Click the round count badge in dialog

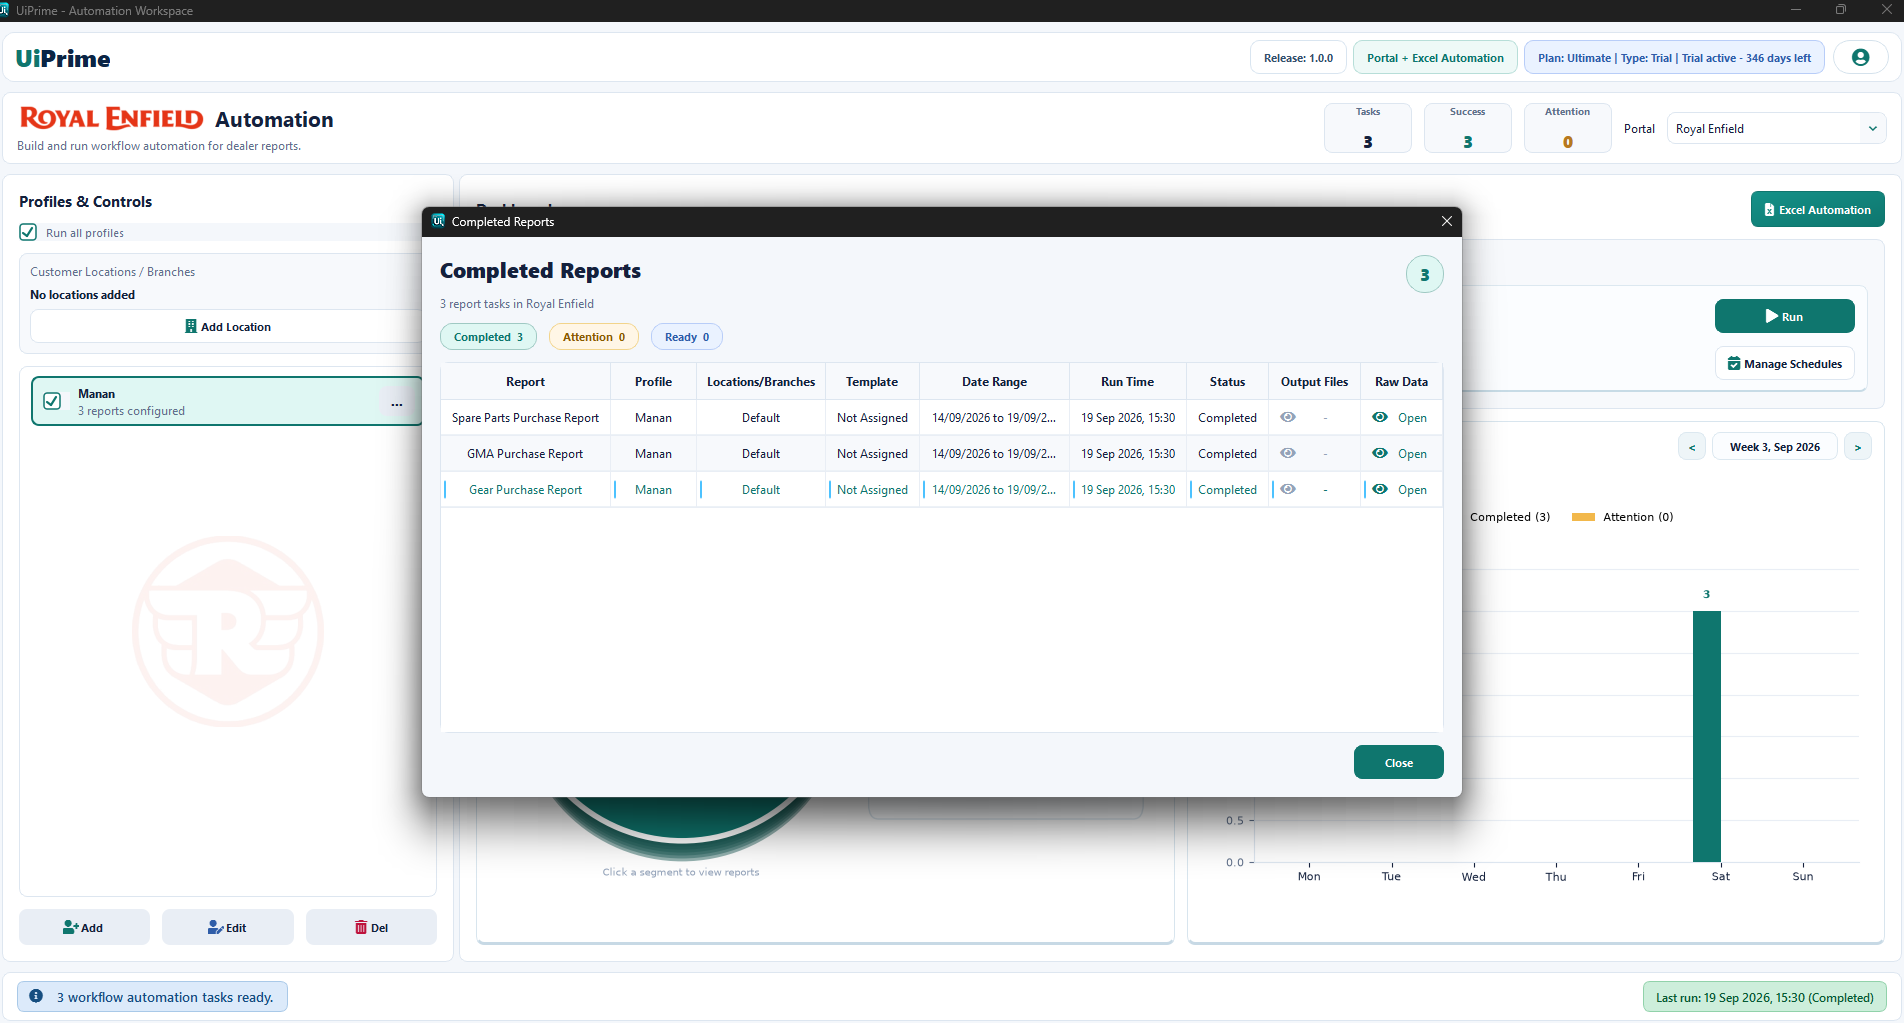(x=1424, y=274)
